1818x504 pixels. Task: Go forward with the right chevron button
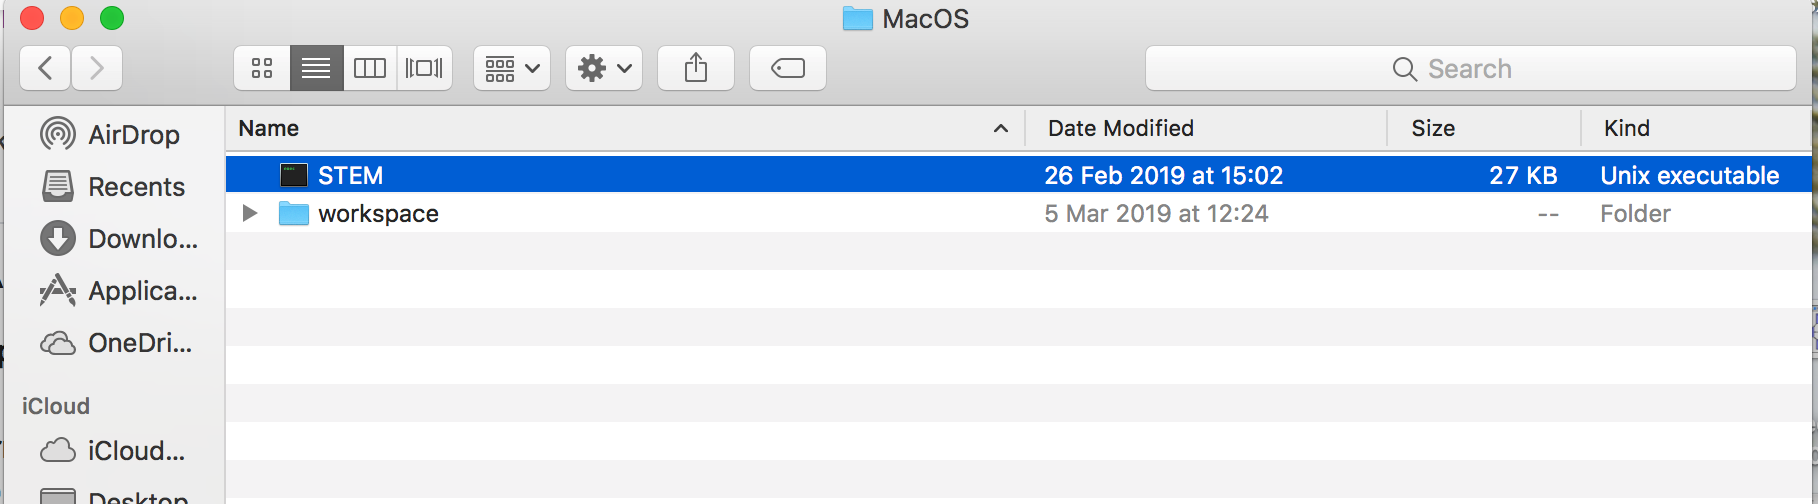coord(97,68)
